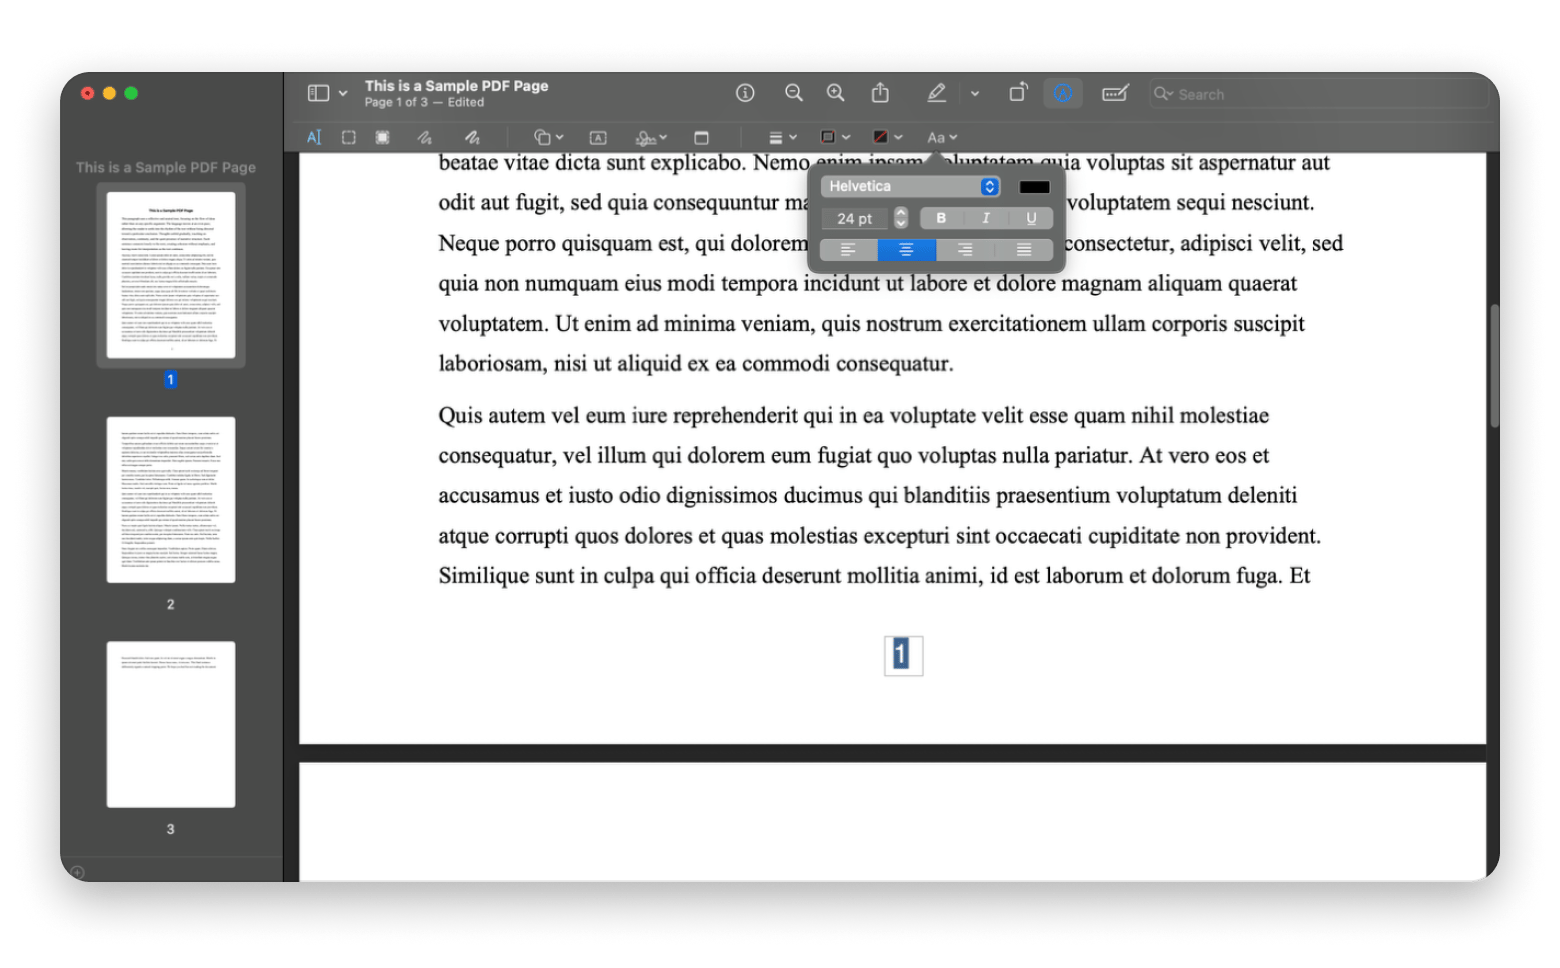Click the Inspector info icon
Image resolution: width=1560 pixels, height=968 pixels.
coord(745,93)
